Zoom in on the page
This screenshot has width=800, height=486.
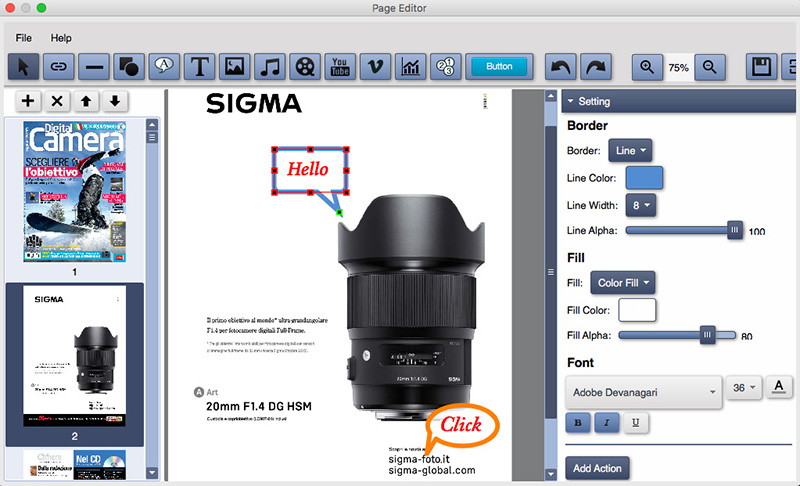point(647,67)
